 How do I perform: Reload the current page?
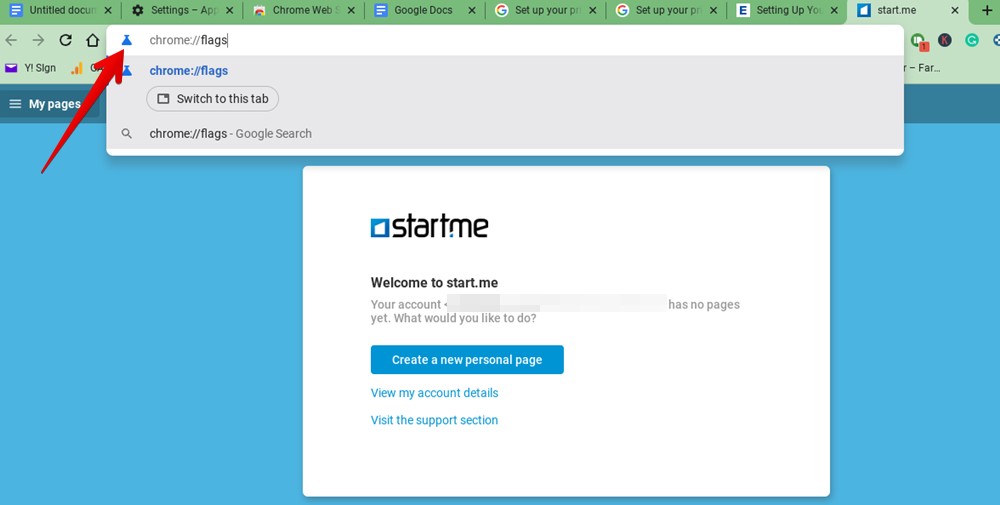(x=65, y=40)
